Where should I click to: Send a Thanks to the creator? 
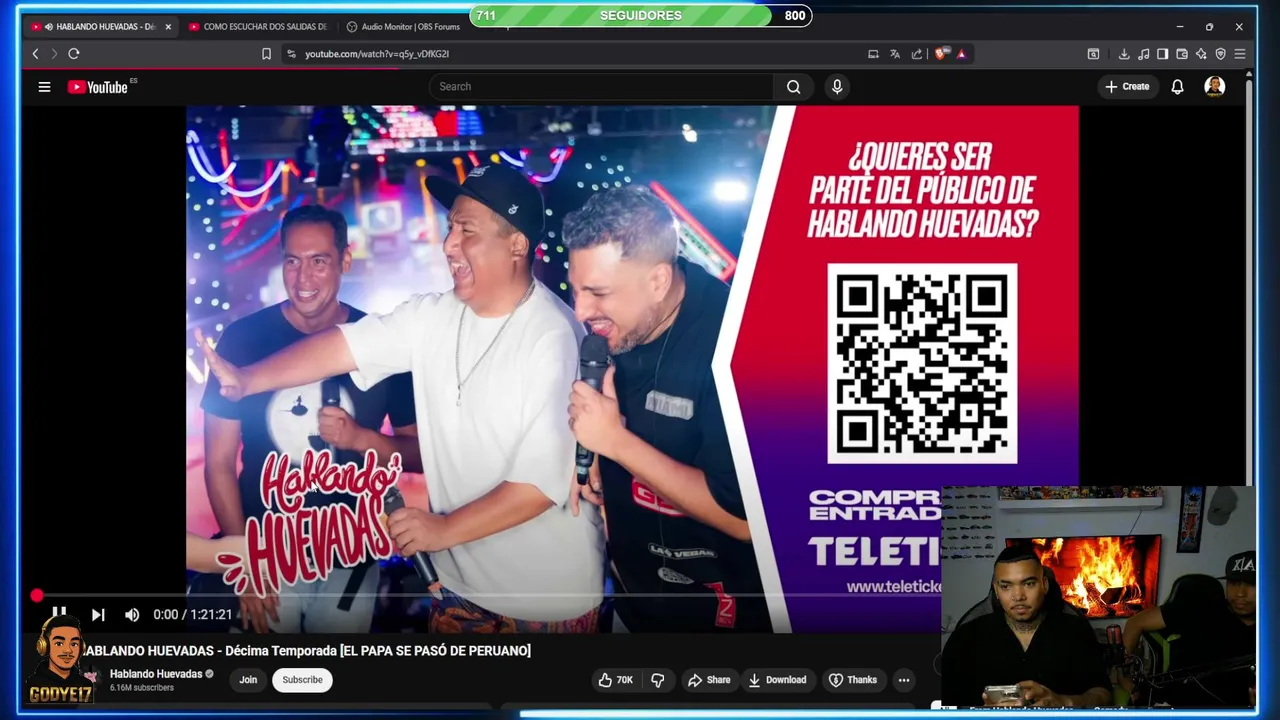tap(852, 680)
